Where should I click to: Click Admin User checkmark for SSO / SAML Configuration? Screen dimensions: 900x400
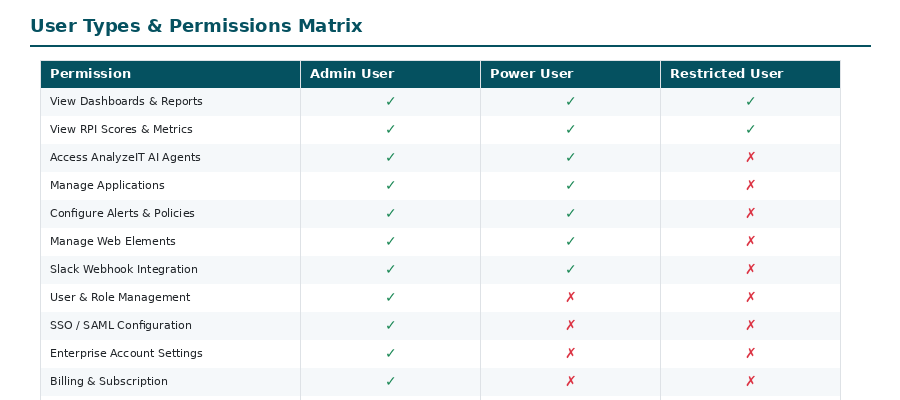coord(390,325)
